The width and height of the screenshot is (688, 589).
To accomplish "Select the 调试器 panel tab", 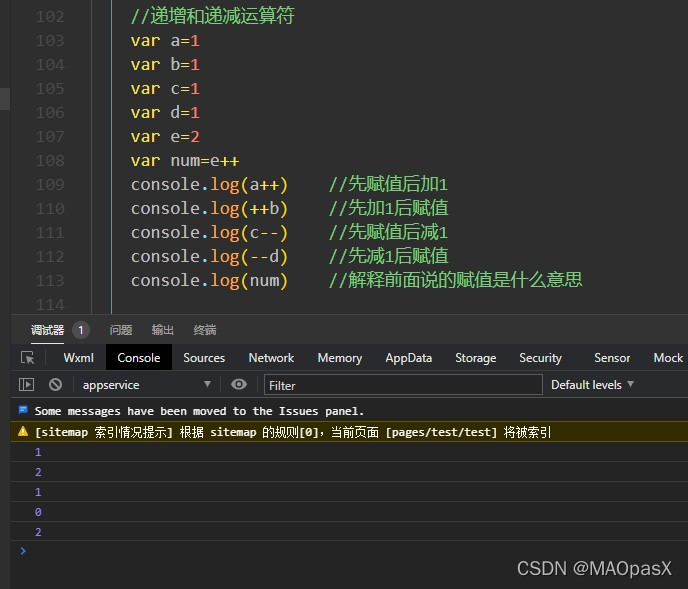I will pyautogui.click(x=47, y=330).
